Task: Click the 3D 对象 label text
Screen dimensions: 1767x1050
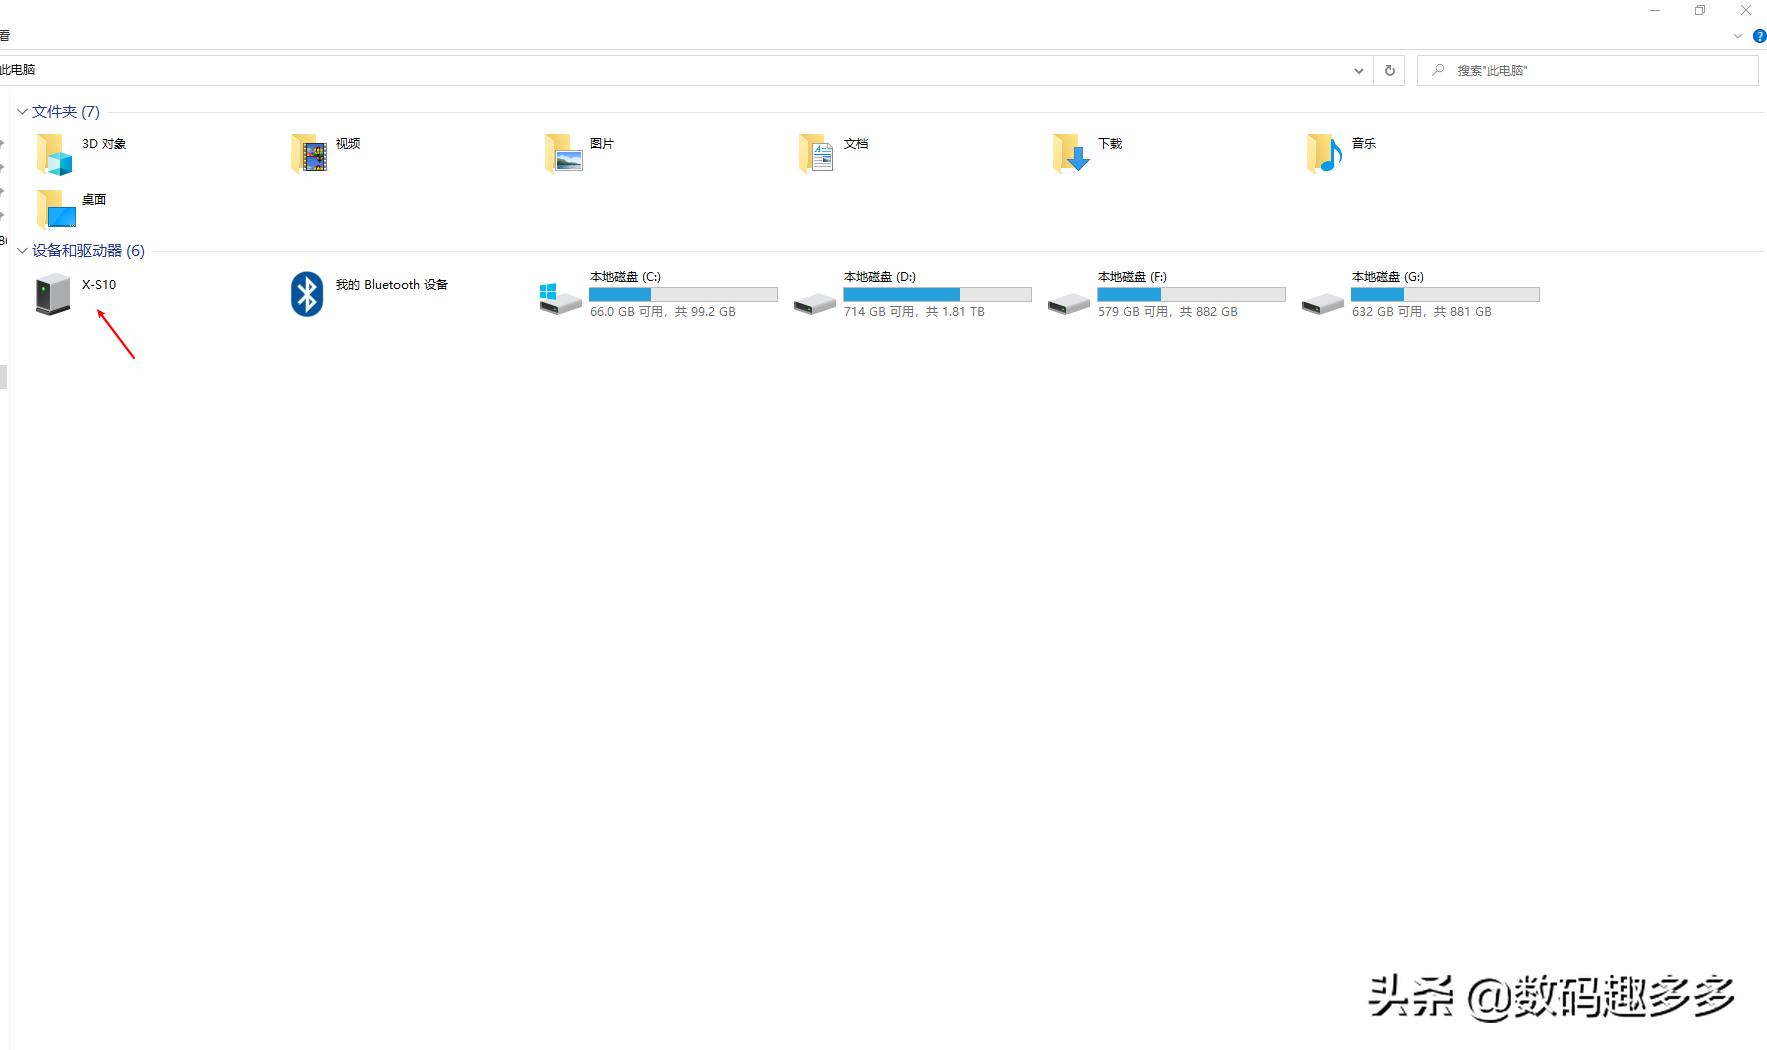Action: pyautogui.click(x=104, y=144)
